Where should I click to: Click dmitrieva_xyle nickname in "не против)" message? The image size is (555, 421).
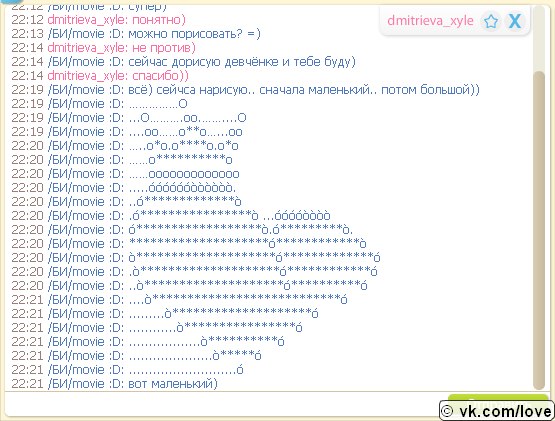(87, 48)
